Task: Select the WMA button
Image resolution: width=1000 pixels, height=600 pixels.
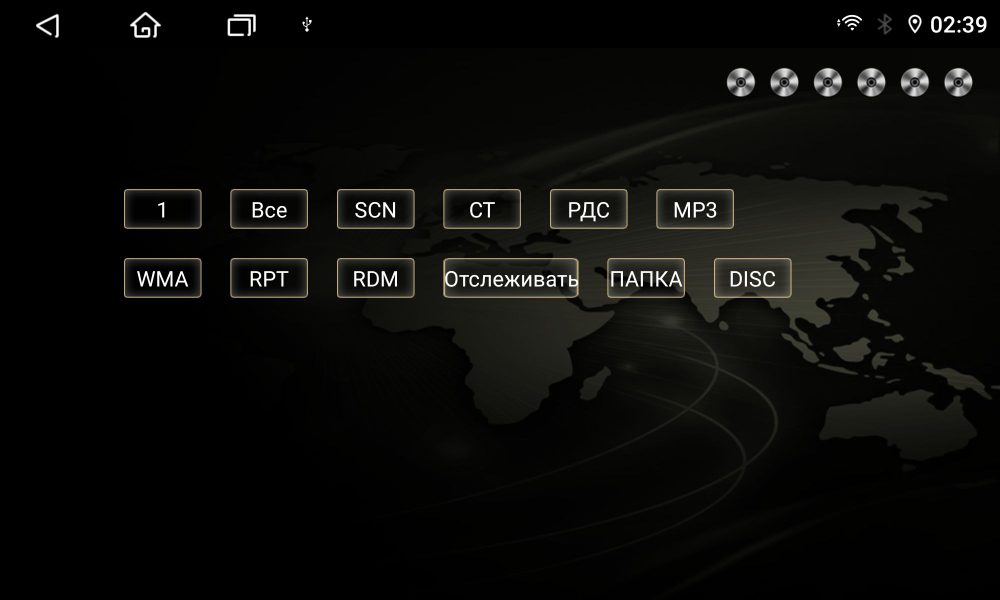Action: [163, 278]
